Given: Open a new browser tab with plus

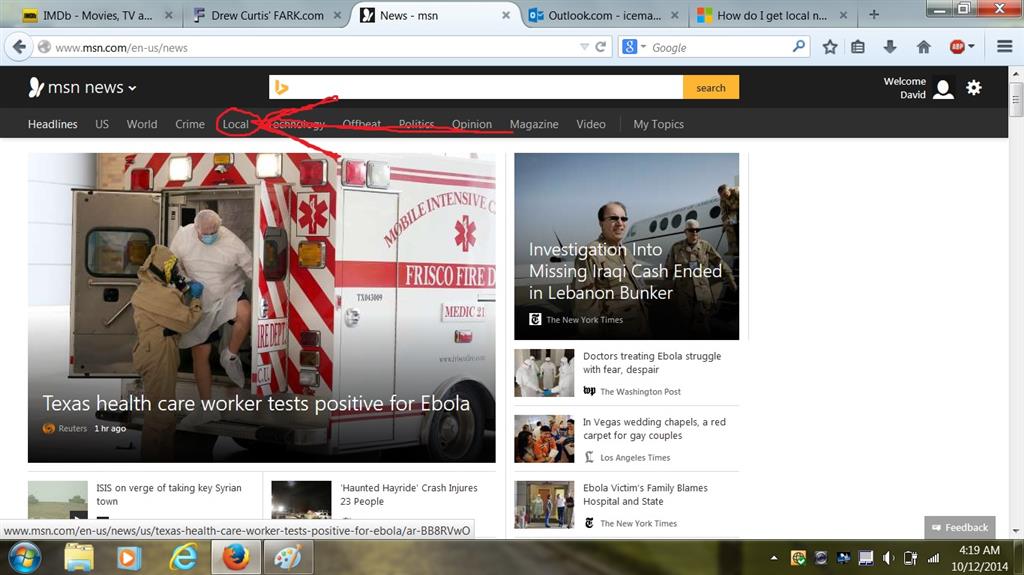Looking at the screenshot, I should (x=874, y=14).
